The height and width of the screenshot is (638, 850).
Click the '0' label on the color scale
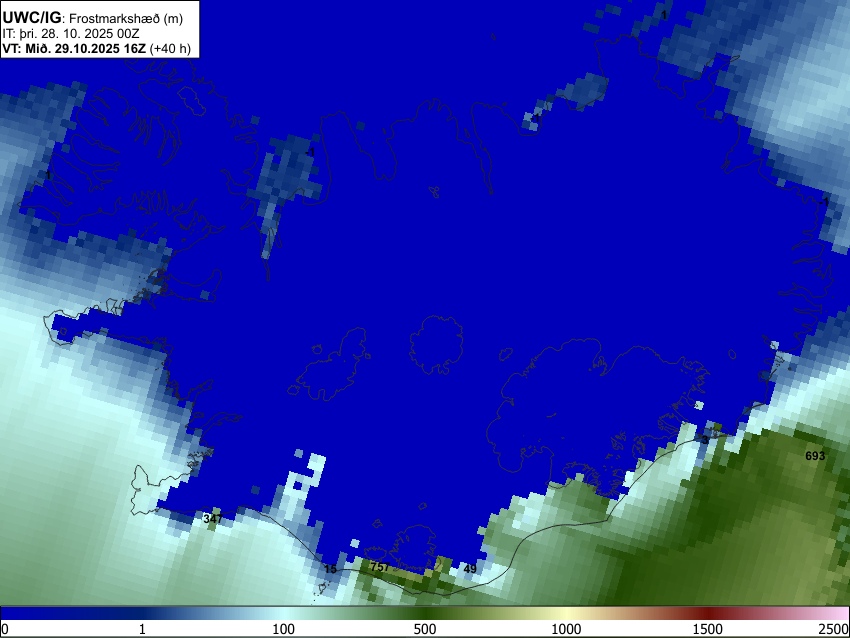click(5, 629)
